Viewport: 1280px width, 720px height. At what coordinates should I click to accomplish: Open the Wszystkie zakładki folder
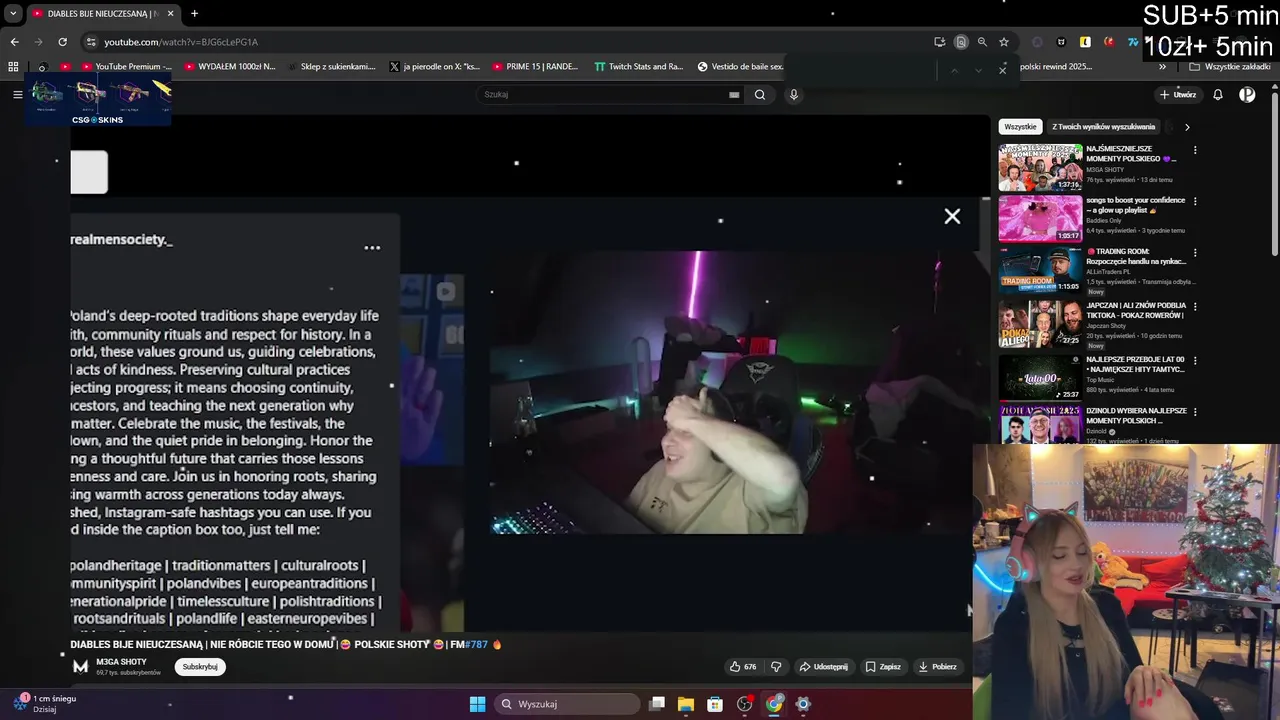[1230, 67]
